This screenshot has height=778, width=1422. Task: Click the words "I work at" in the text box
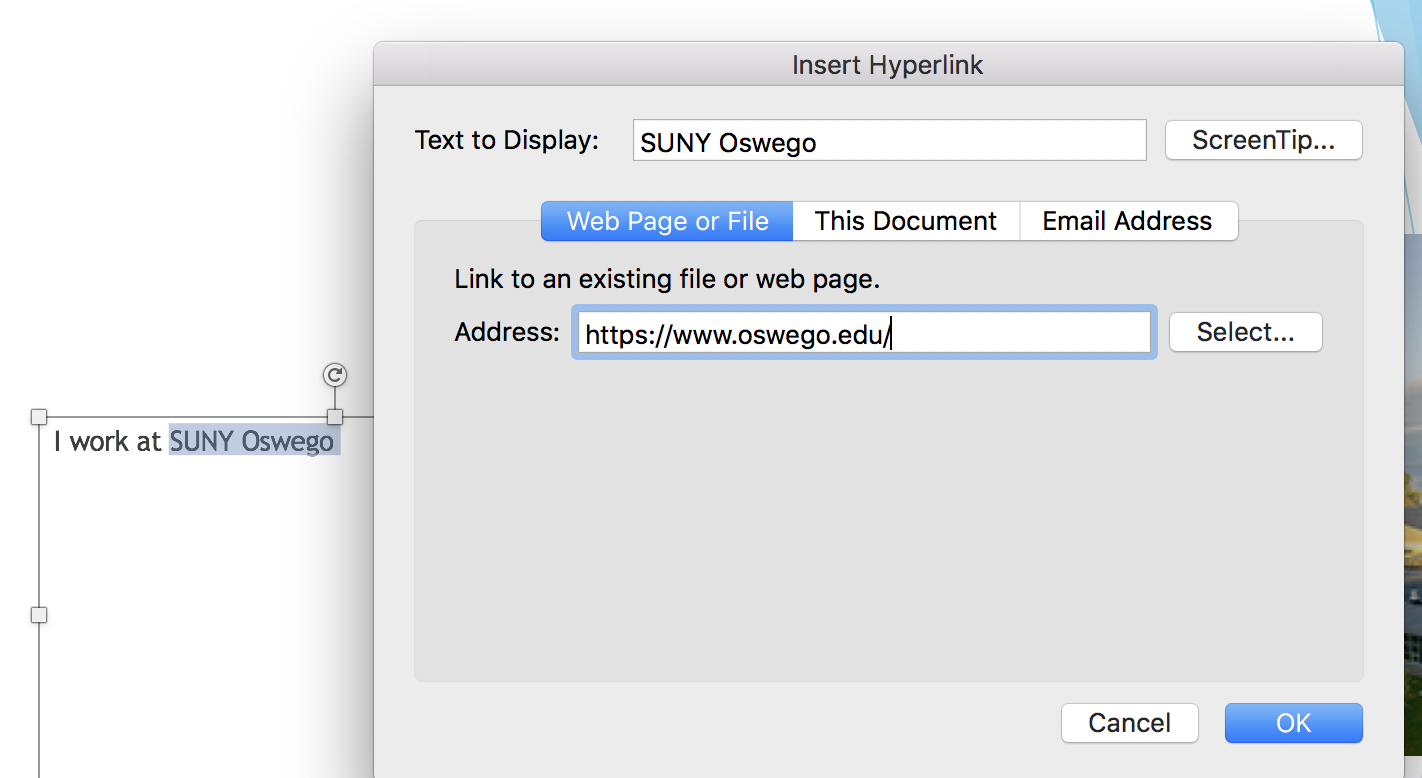point(108,441)
